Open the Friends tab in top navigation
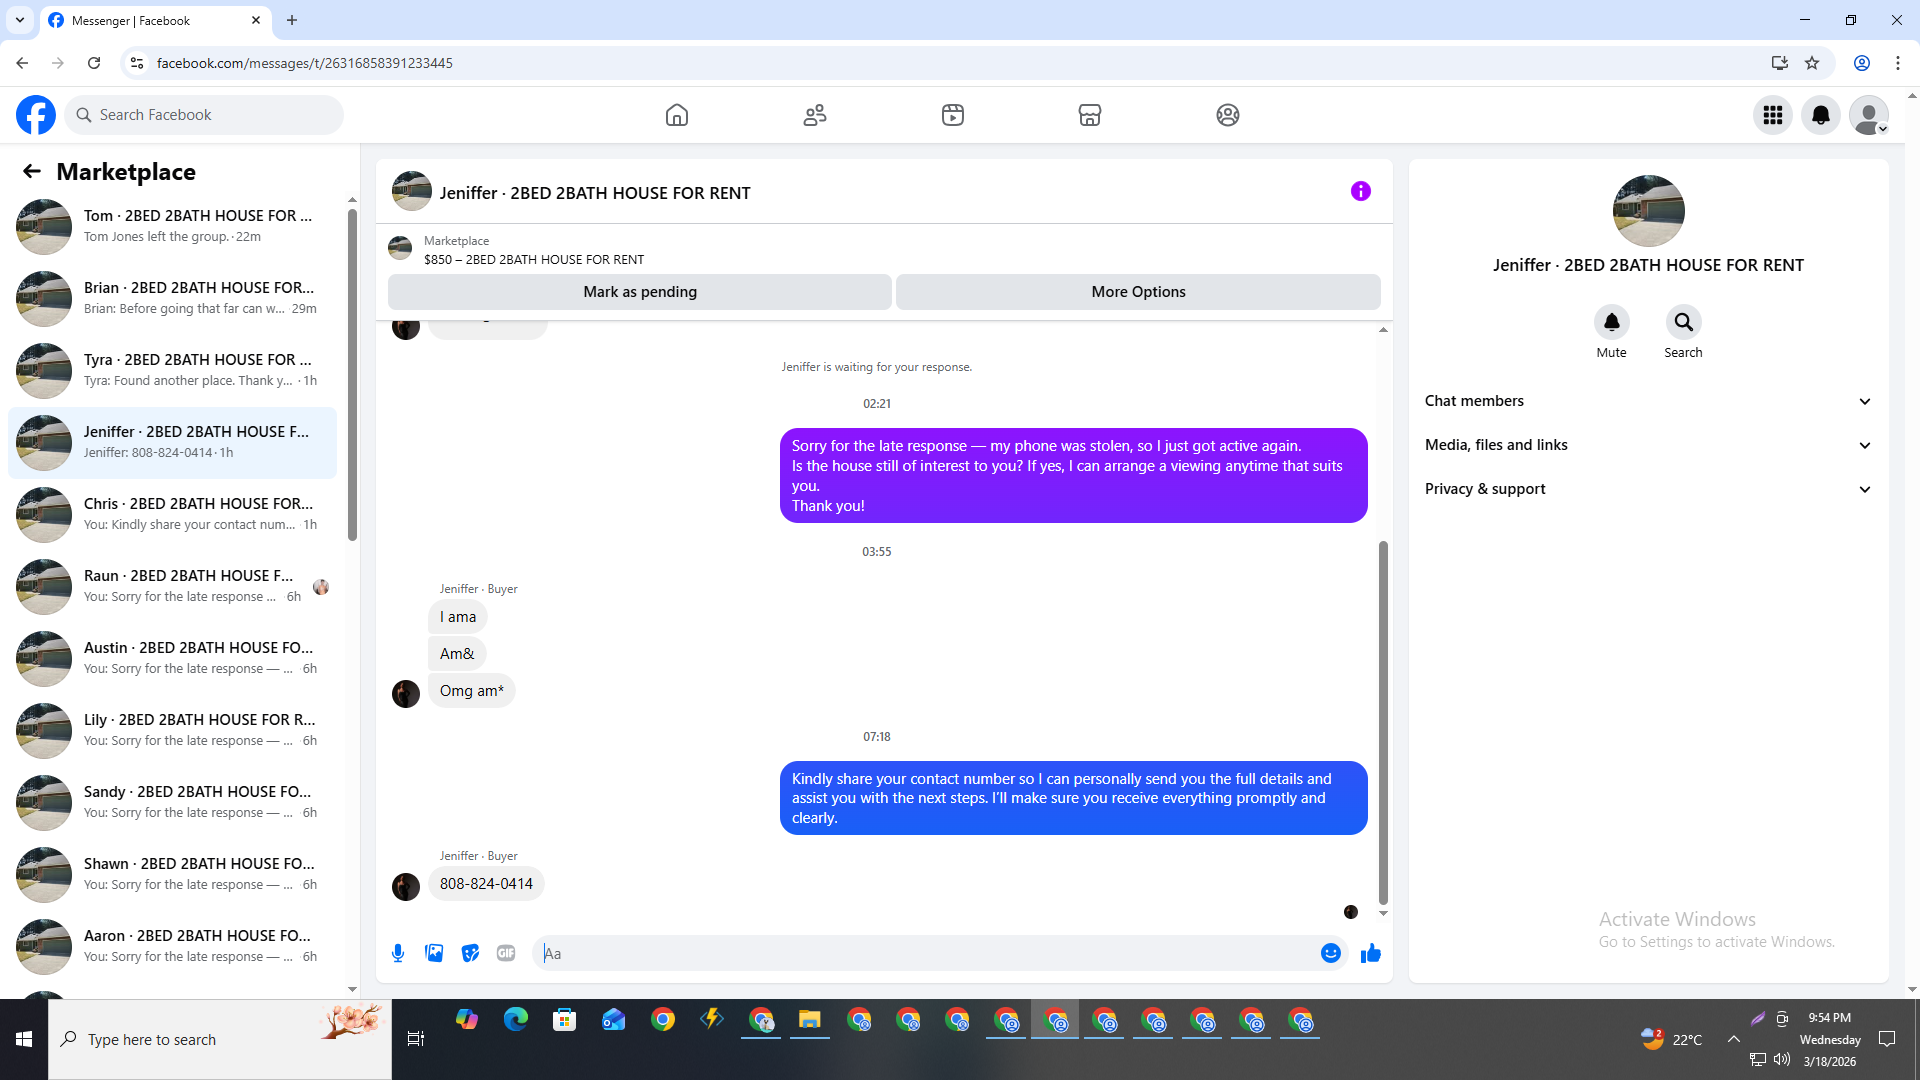This screenshot has width=1920, height=1080. click(815, 115)
